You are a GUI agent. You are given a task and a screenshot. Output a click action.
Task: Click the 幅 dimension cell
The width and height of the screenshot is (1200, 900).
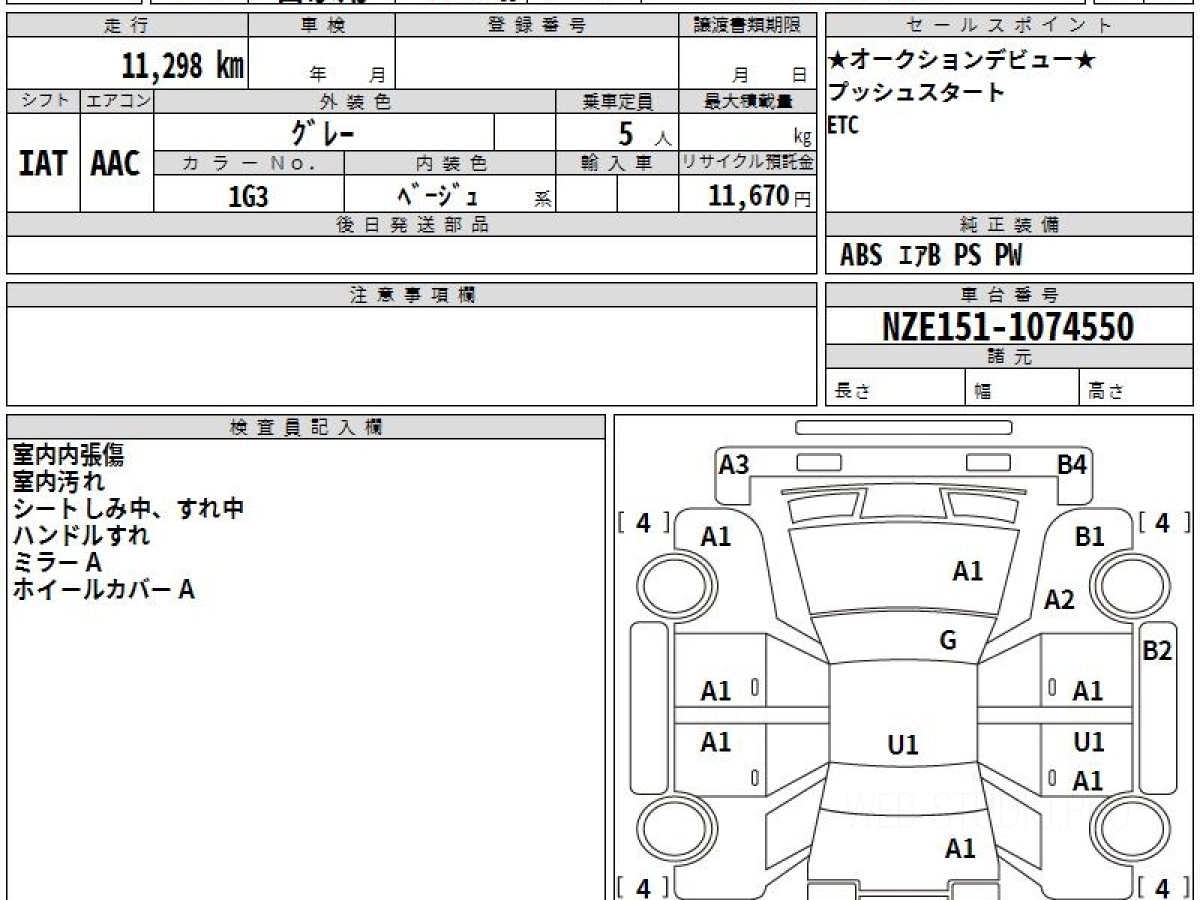coord(1022,388)
